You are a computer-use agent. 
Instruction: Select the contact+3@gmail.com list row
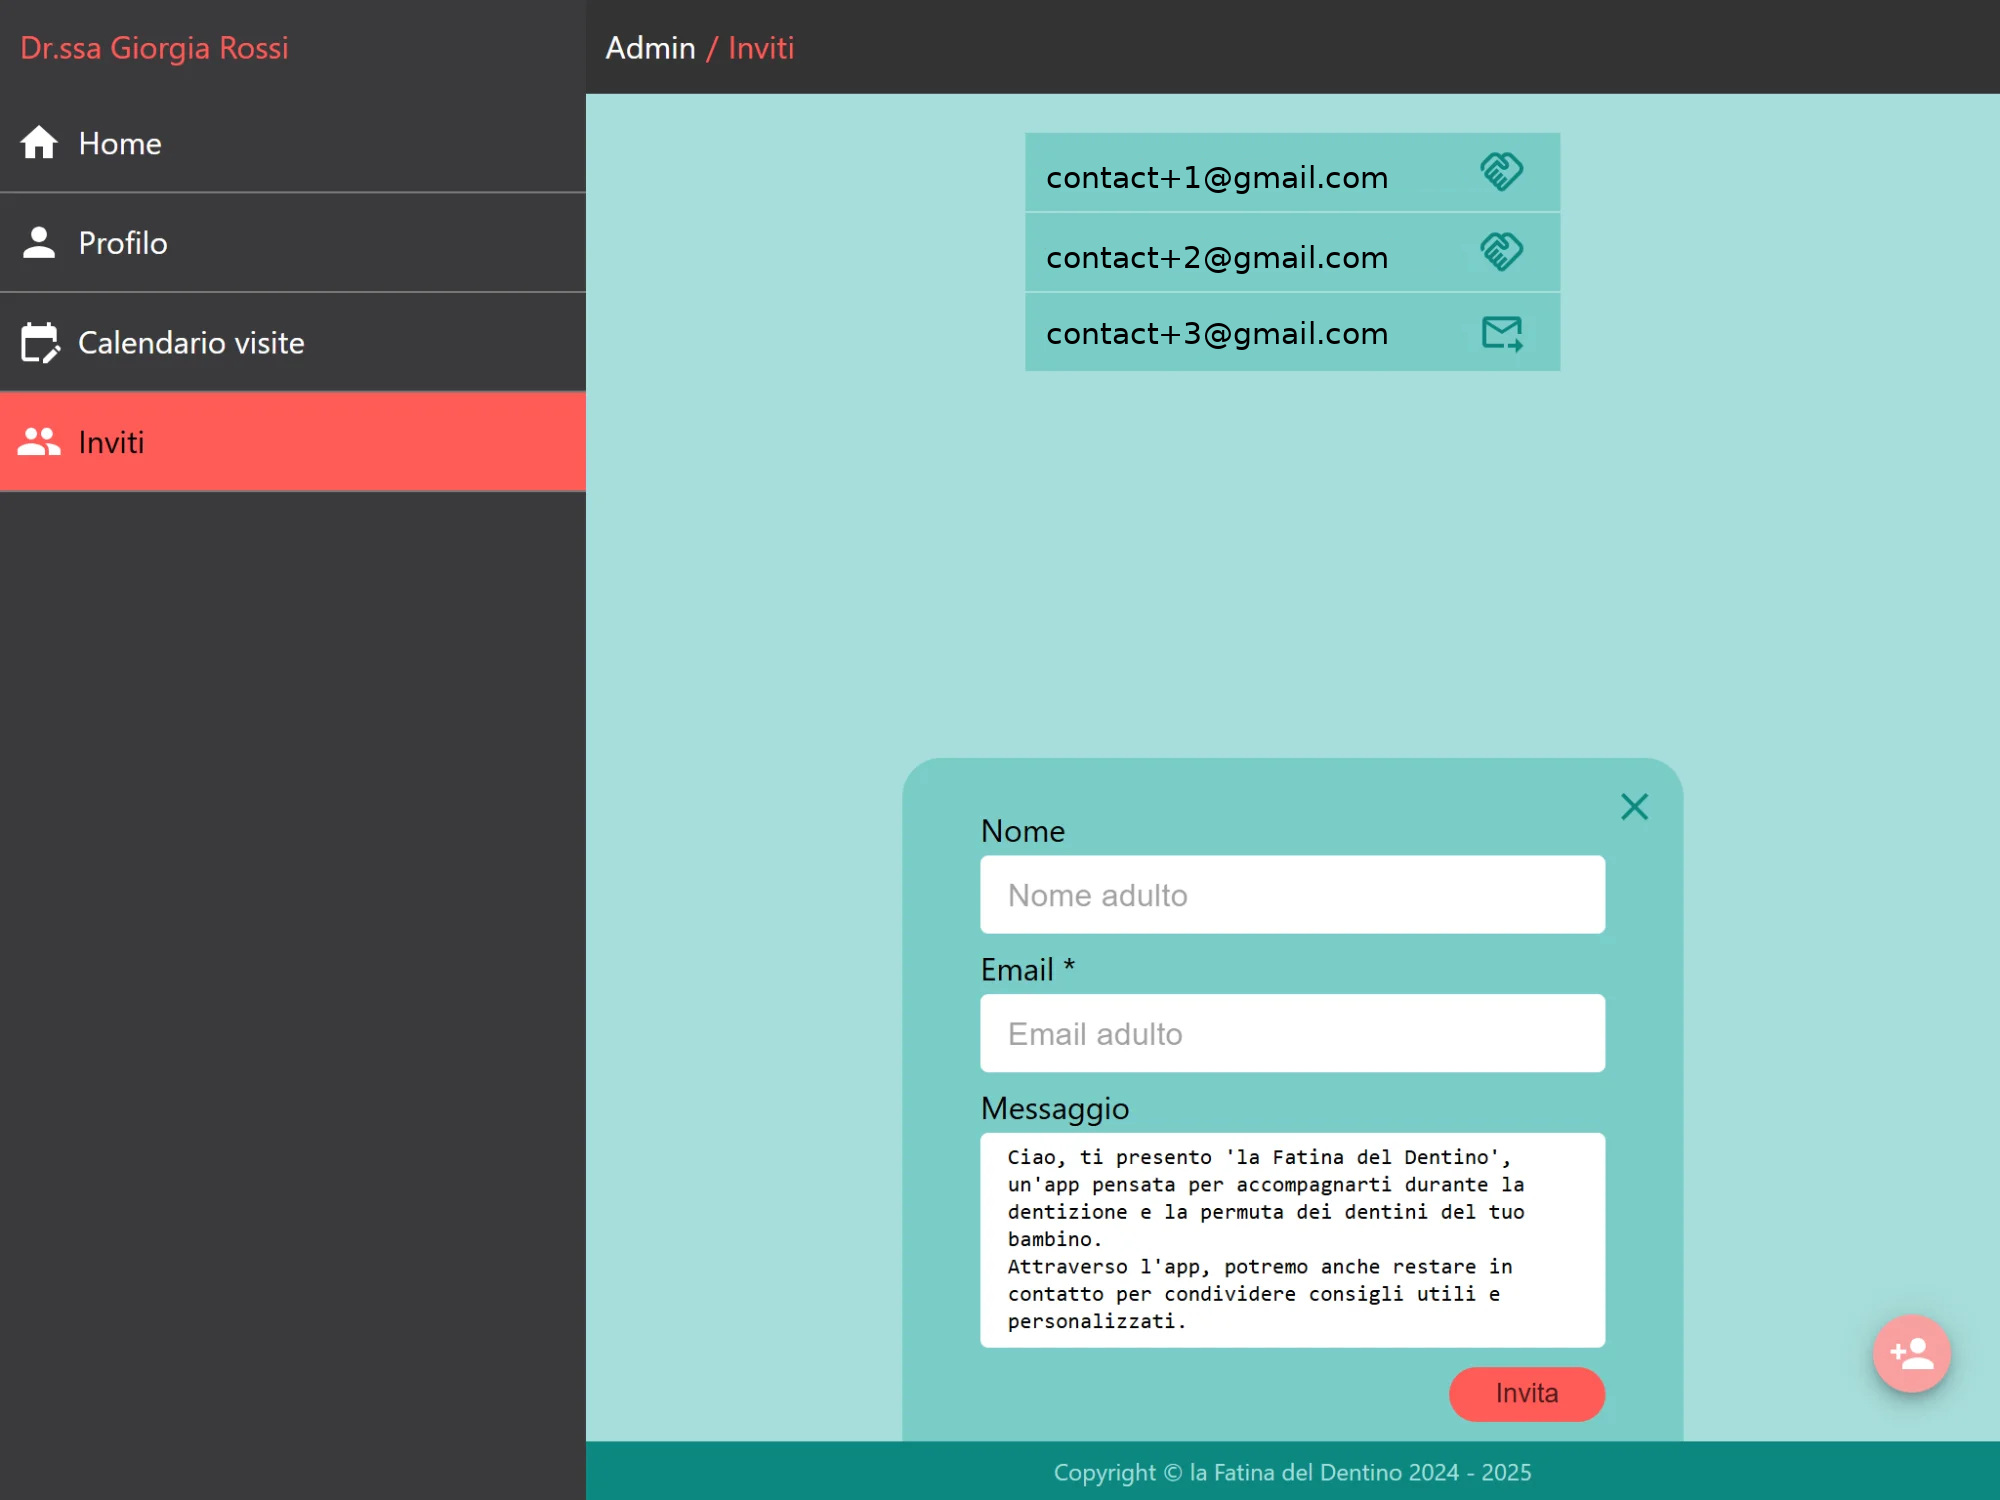point(1216,333)
